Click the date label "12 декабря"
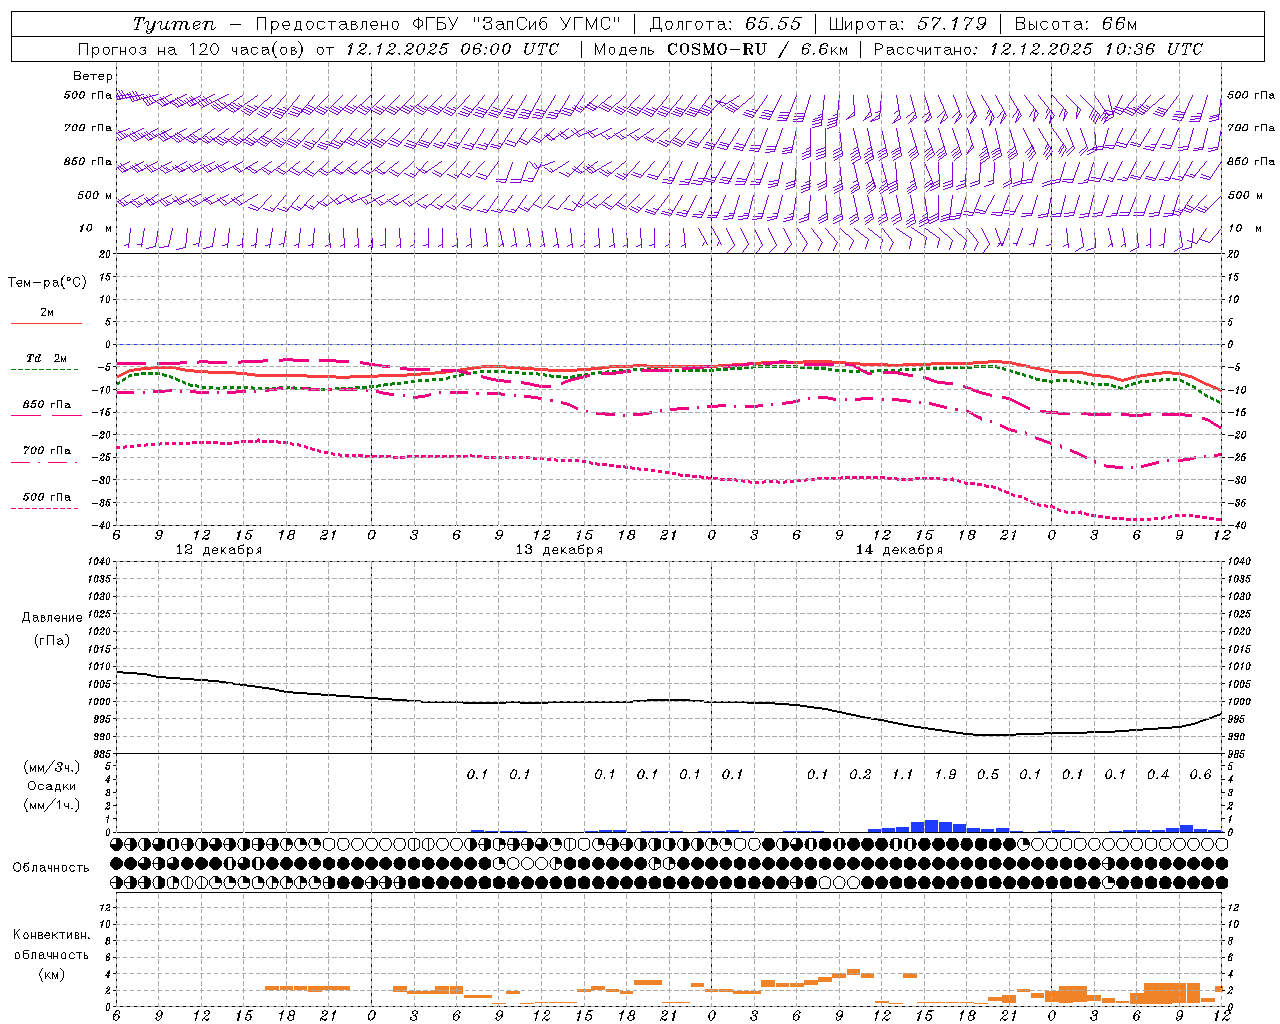Viewport: 1280px width, 1024px height. click(219, 550)
